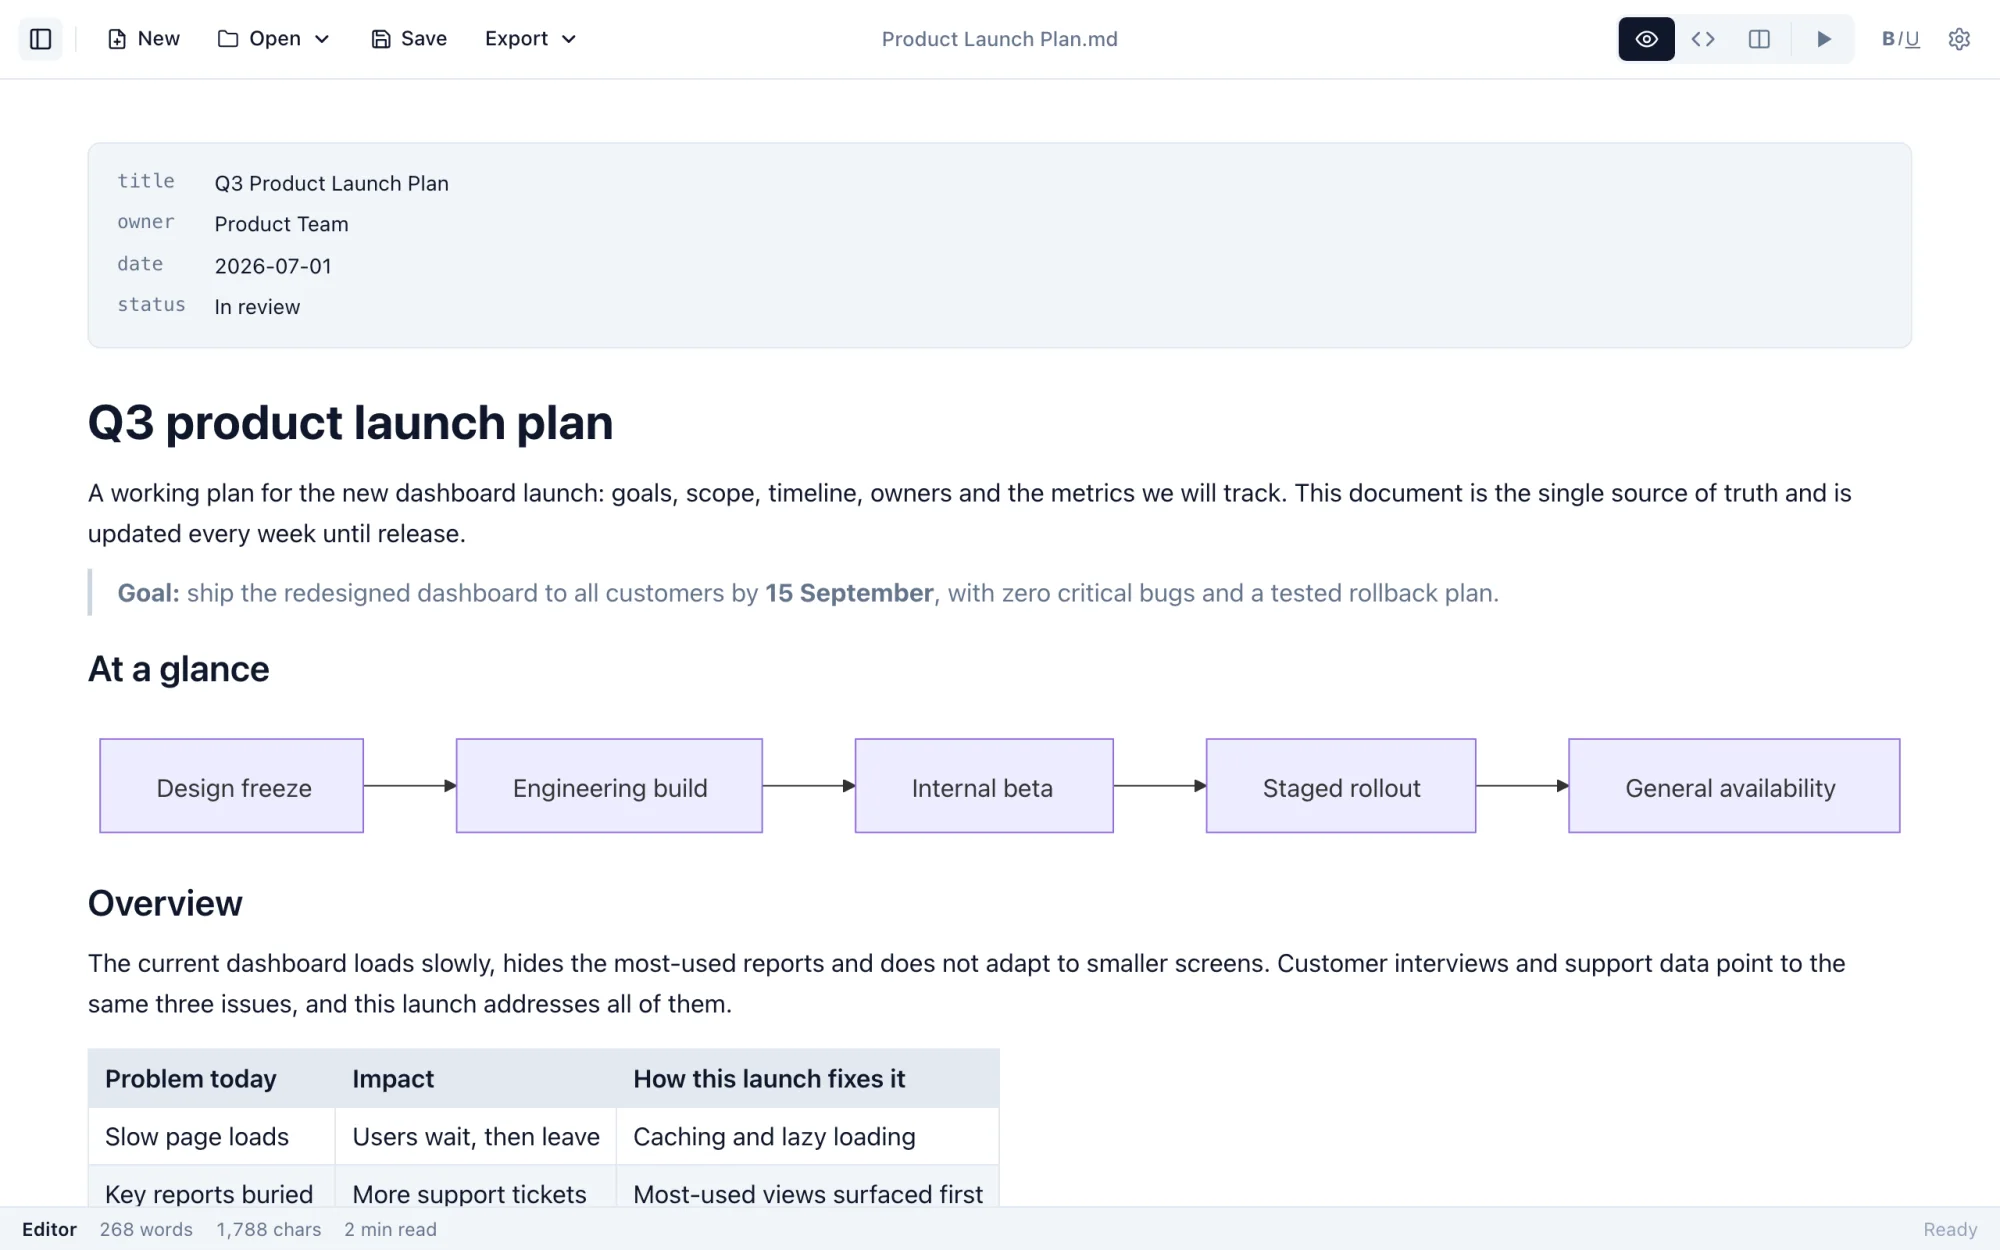Expand the Export dropdown menu
Viewport: 2000px width, 1250px height.
530,39
